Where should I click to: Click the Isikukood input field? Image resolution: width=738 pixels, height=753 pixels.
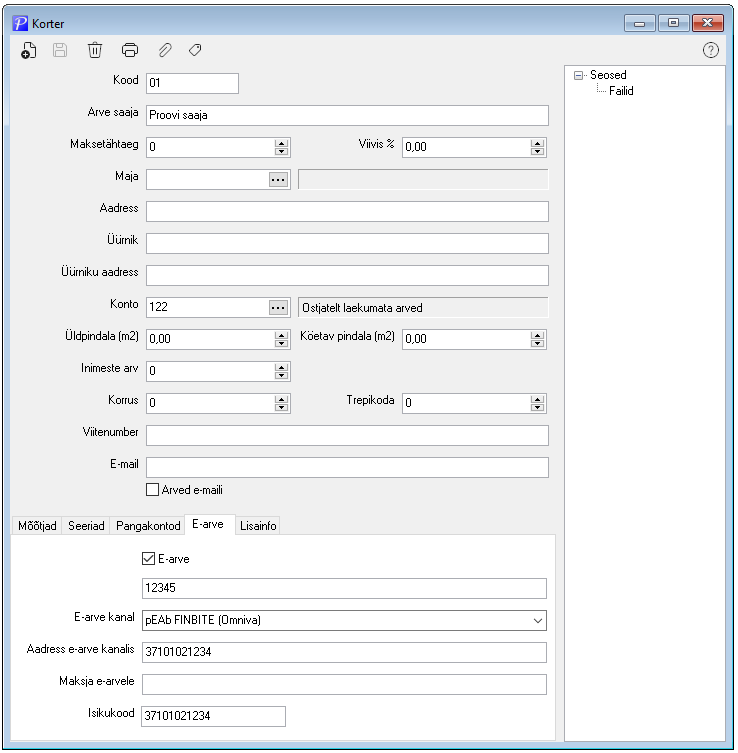click(213, 717)
